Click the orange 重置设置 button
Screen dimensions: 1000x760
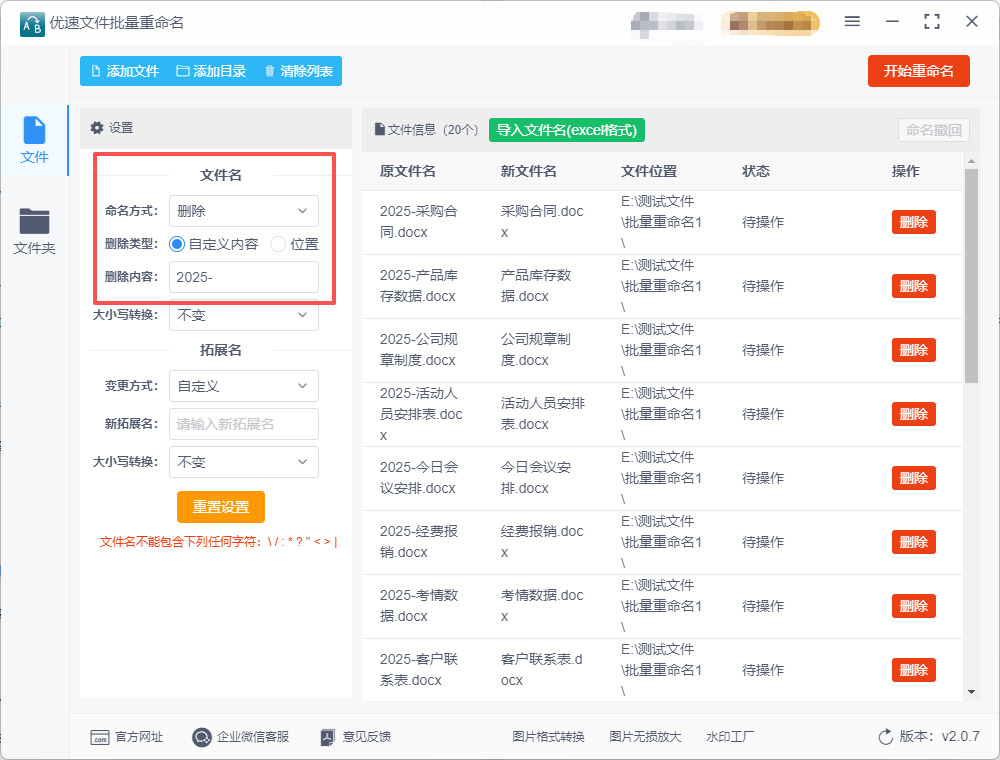tap(221, 507)
